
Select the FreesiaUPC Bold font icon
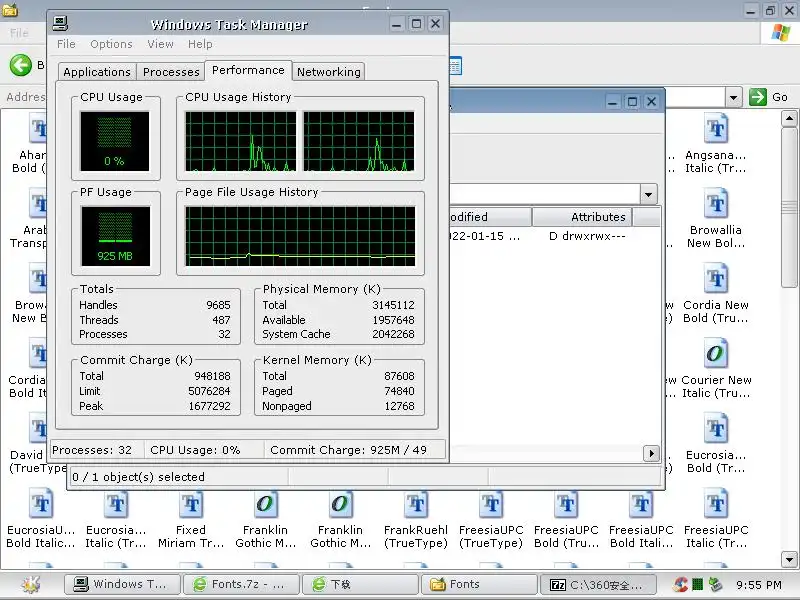tap(566, 503)
